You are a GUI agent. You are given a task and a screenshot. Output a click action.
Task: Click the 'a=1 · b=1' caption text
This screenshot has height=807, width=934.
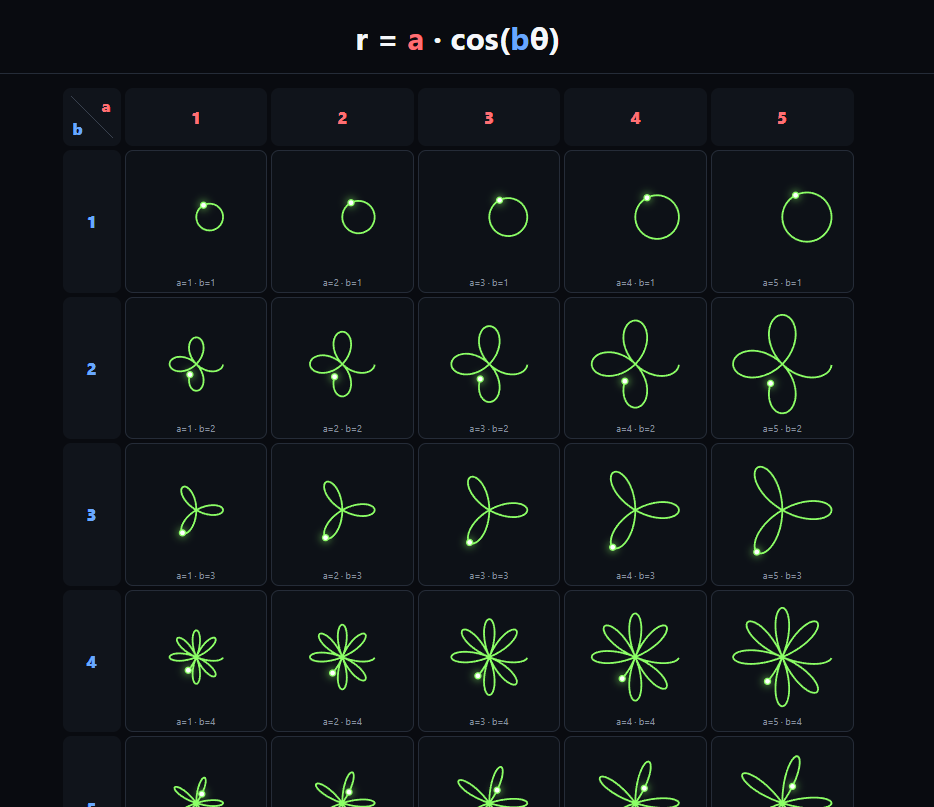pos(196,283)
